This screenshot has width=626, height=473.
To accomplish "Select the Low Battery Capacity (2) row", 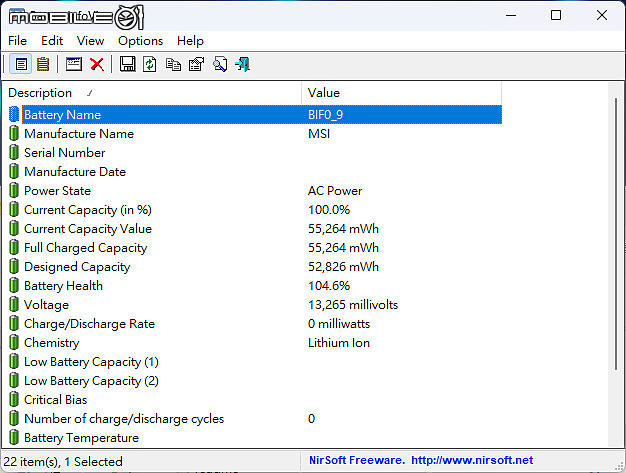I will pyautogui.click(x=256, y=381).
